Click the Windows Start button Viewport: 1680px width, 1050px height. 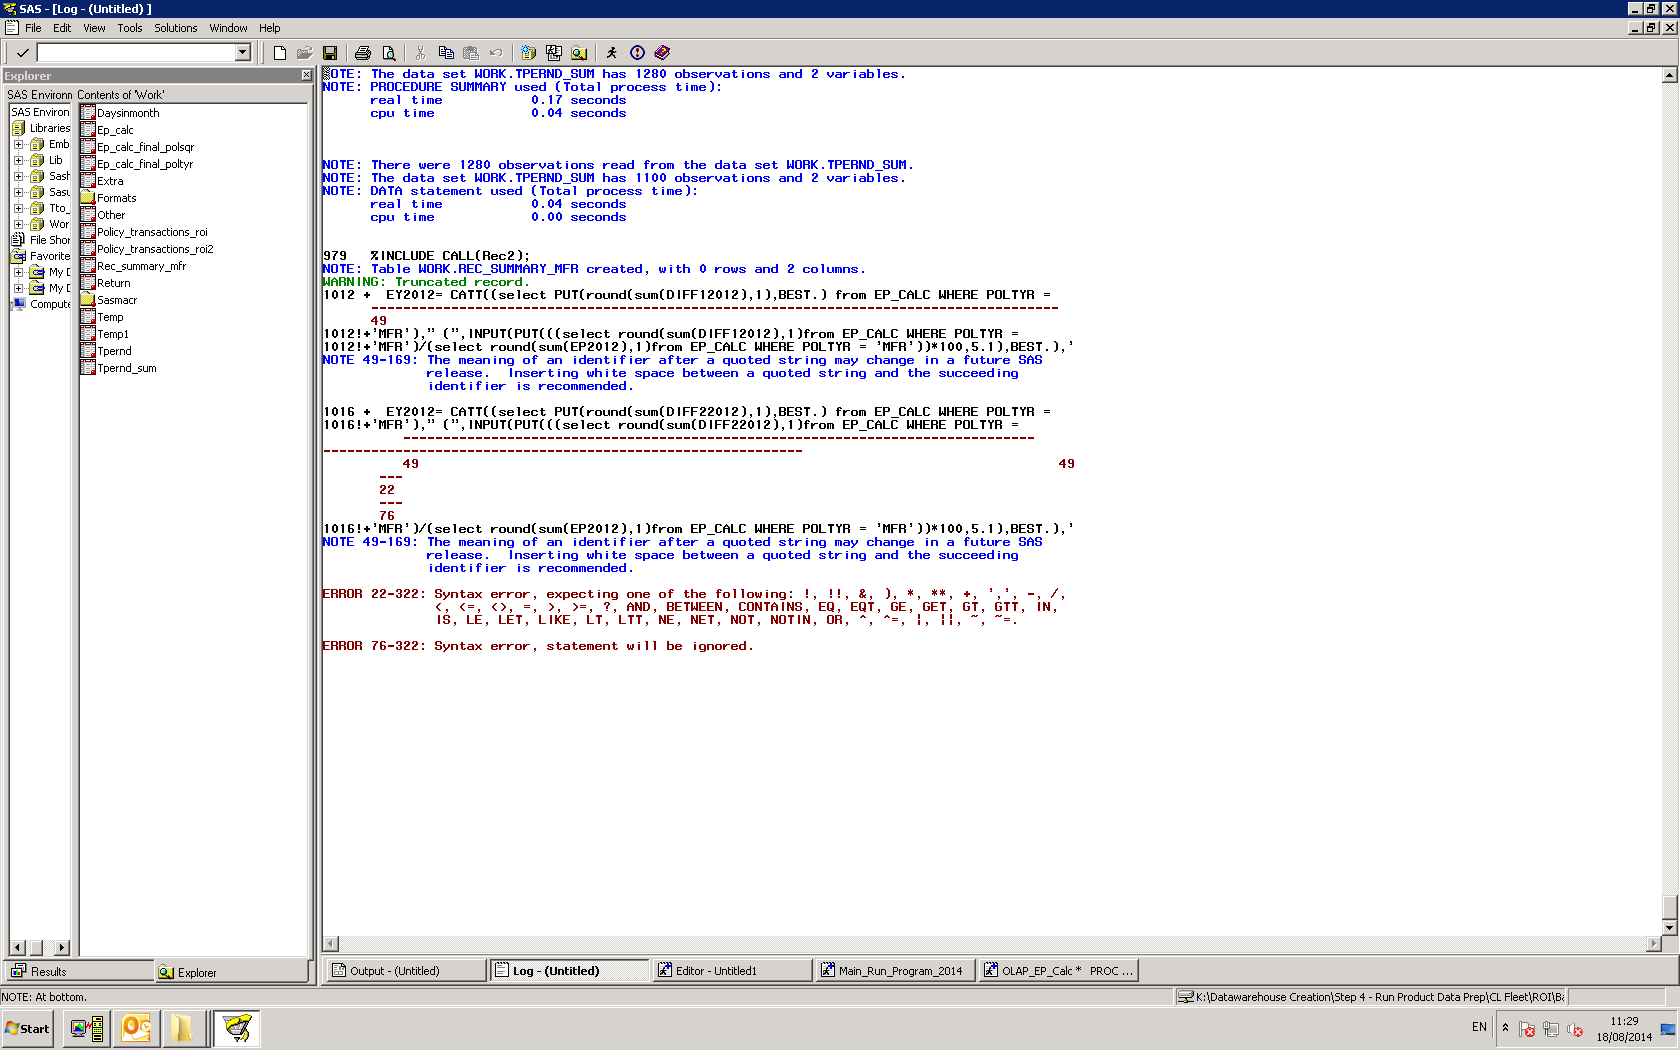pos(28,1028)
